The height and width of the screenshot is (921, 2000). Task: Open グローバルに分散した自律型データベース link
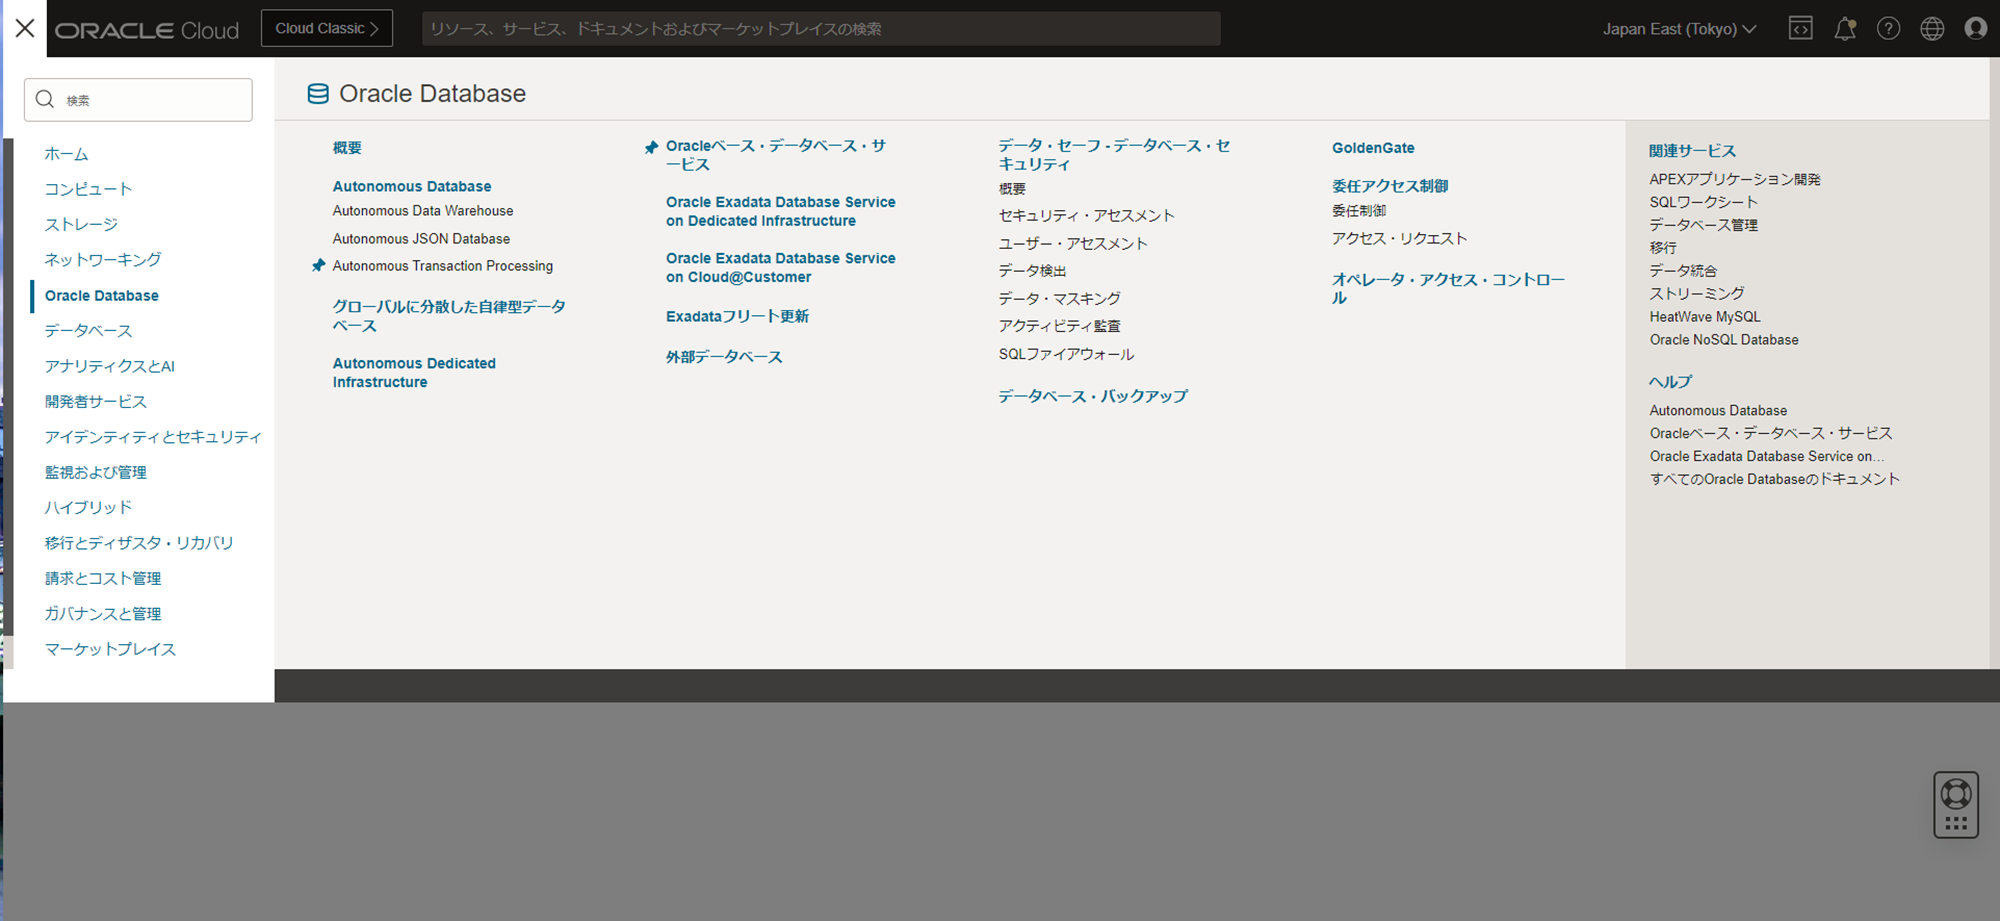(449, 316)
